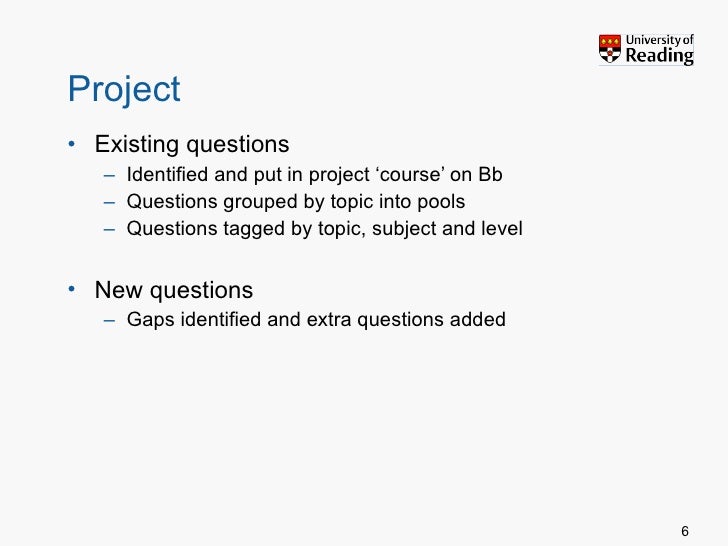
Task: Click the 'Reading' wordmark in logo
Action: [659, 56]
